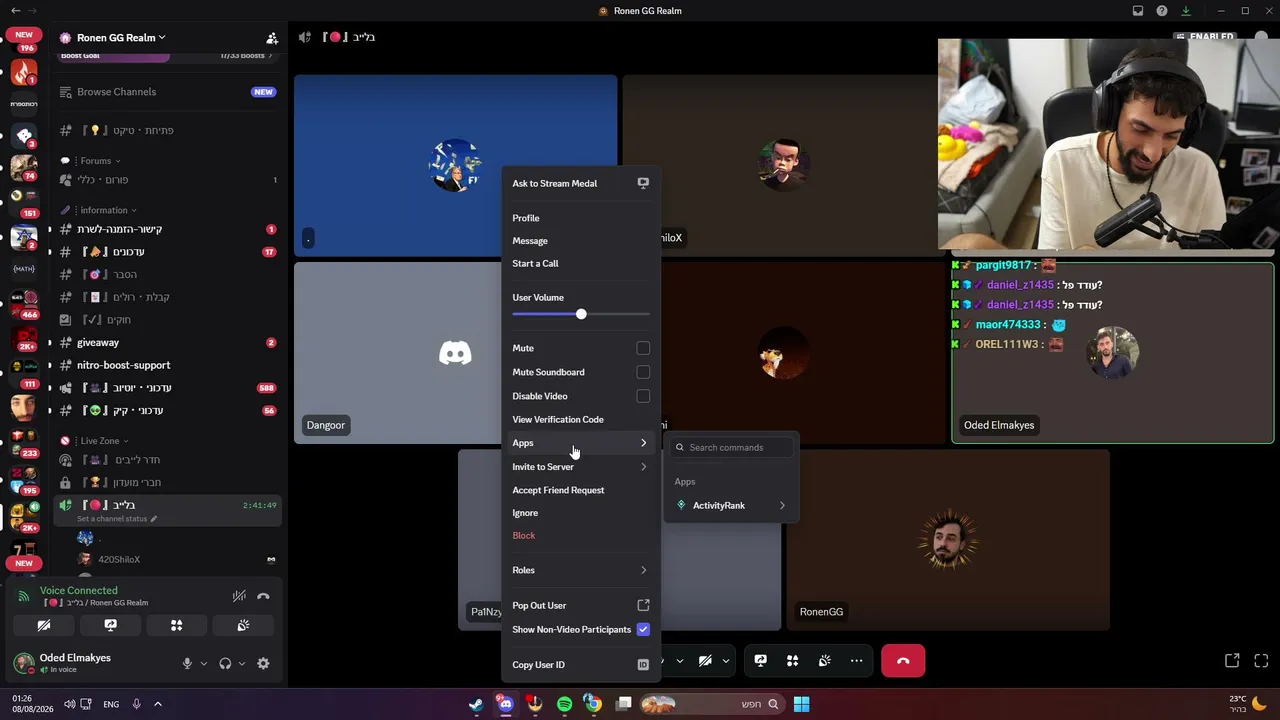1280x720 pixels.
Task: Open the soundboard from the Voice Connected panel
Action: click(243, 625)
